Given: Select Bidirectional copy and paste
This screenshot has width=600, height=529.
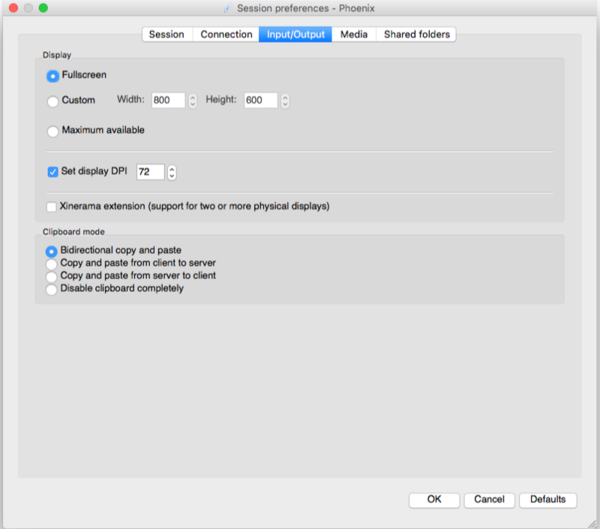Looking at the screenshot, I should click(x=52, y=251).
